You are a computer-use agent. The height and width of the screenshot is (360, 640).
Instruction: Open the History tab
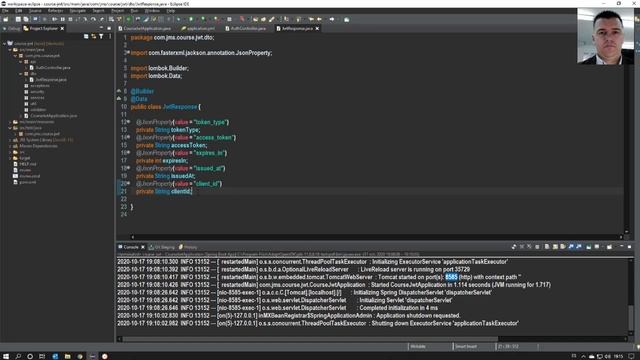tap(188, 247)
